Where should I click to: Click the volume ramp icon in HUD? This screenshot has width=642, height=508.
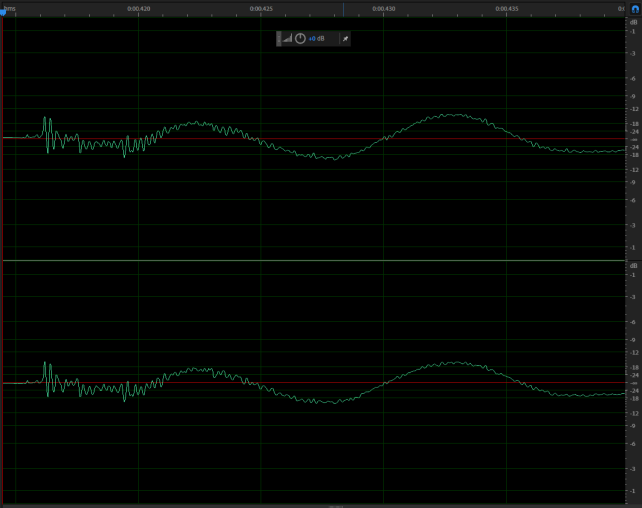288,38
